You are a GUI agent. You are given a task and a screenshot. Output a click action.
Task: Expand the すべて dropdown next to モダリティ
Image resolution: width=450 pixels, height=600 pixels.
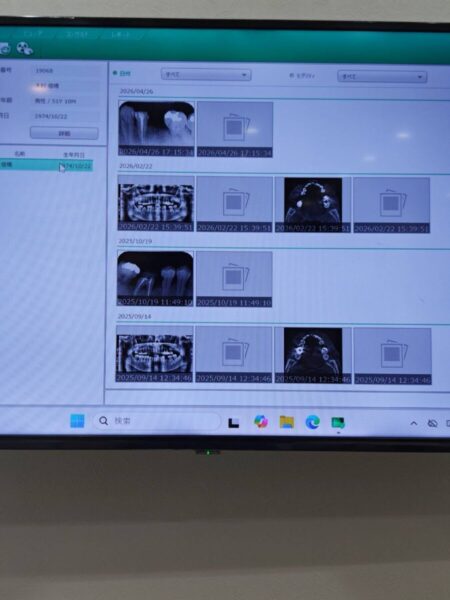pyautogui.click(x=382, y=77)
